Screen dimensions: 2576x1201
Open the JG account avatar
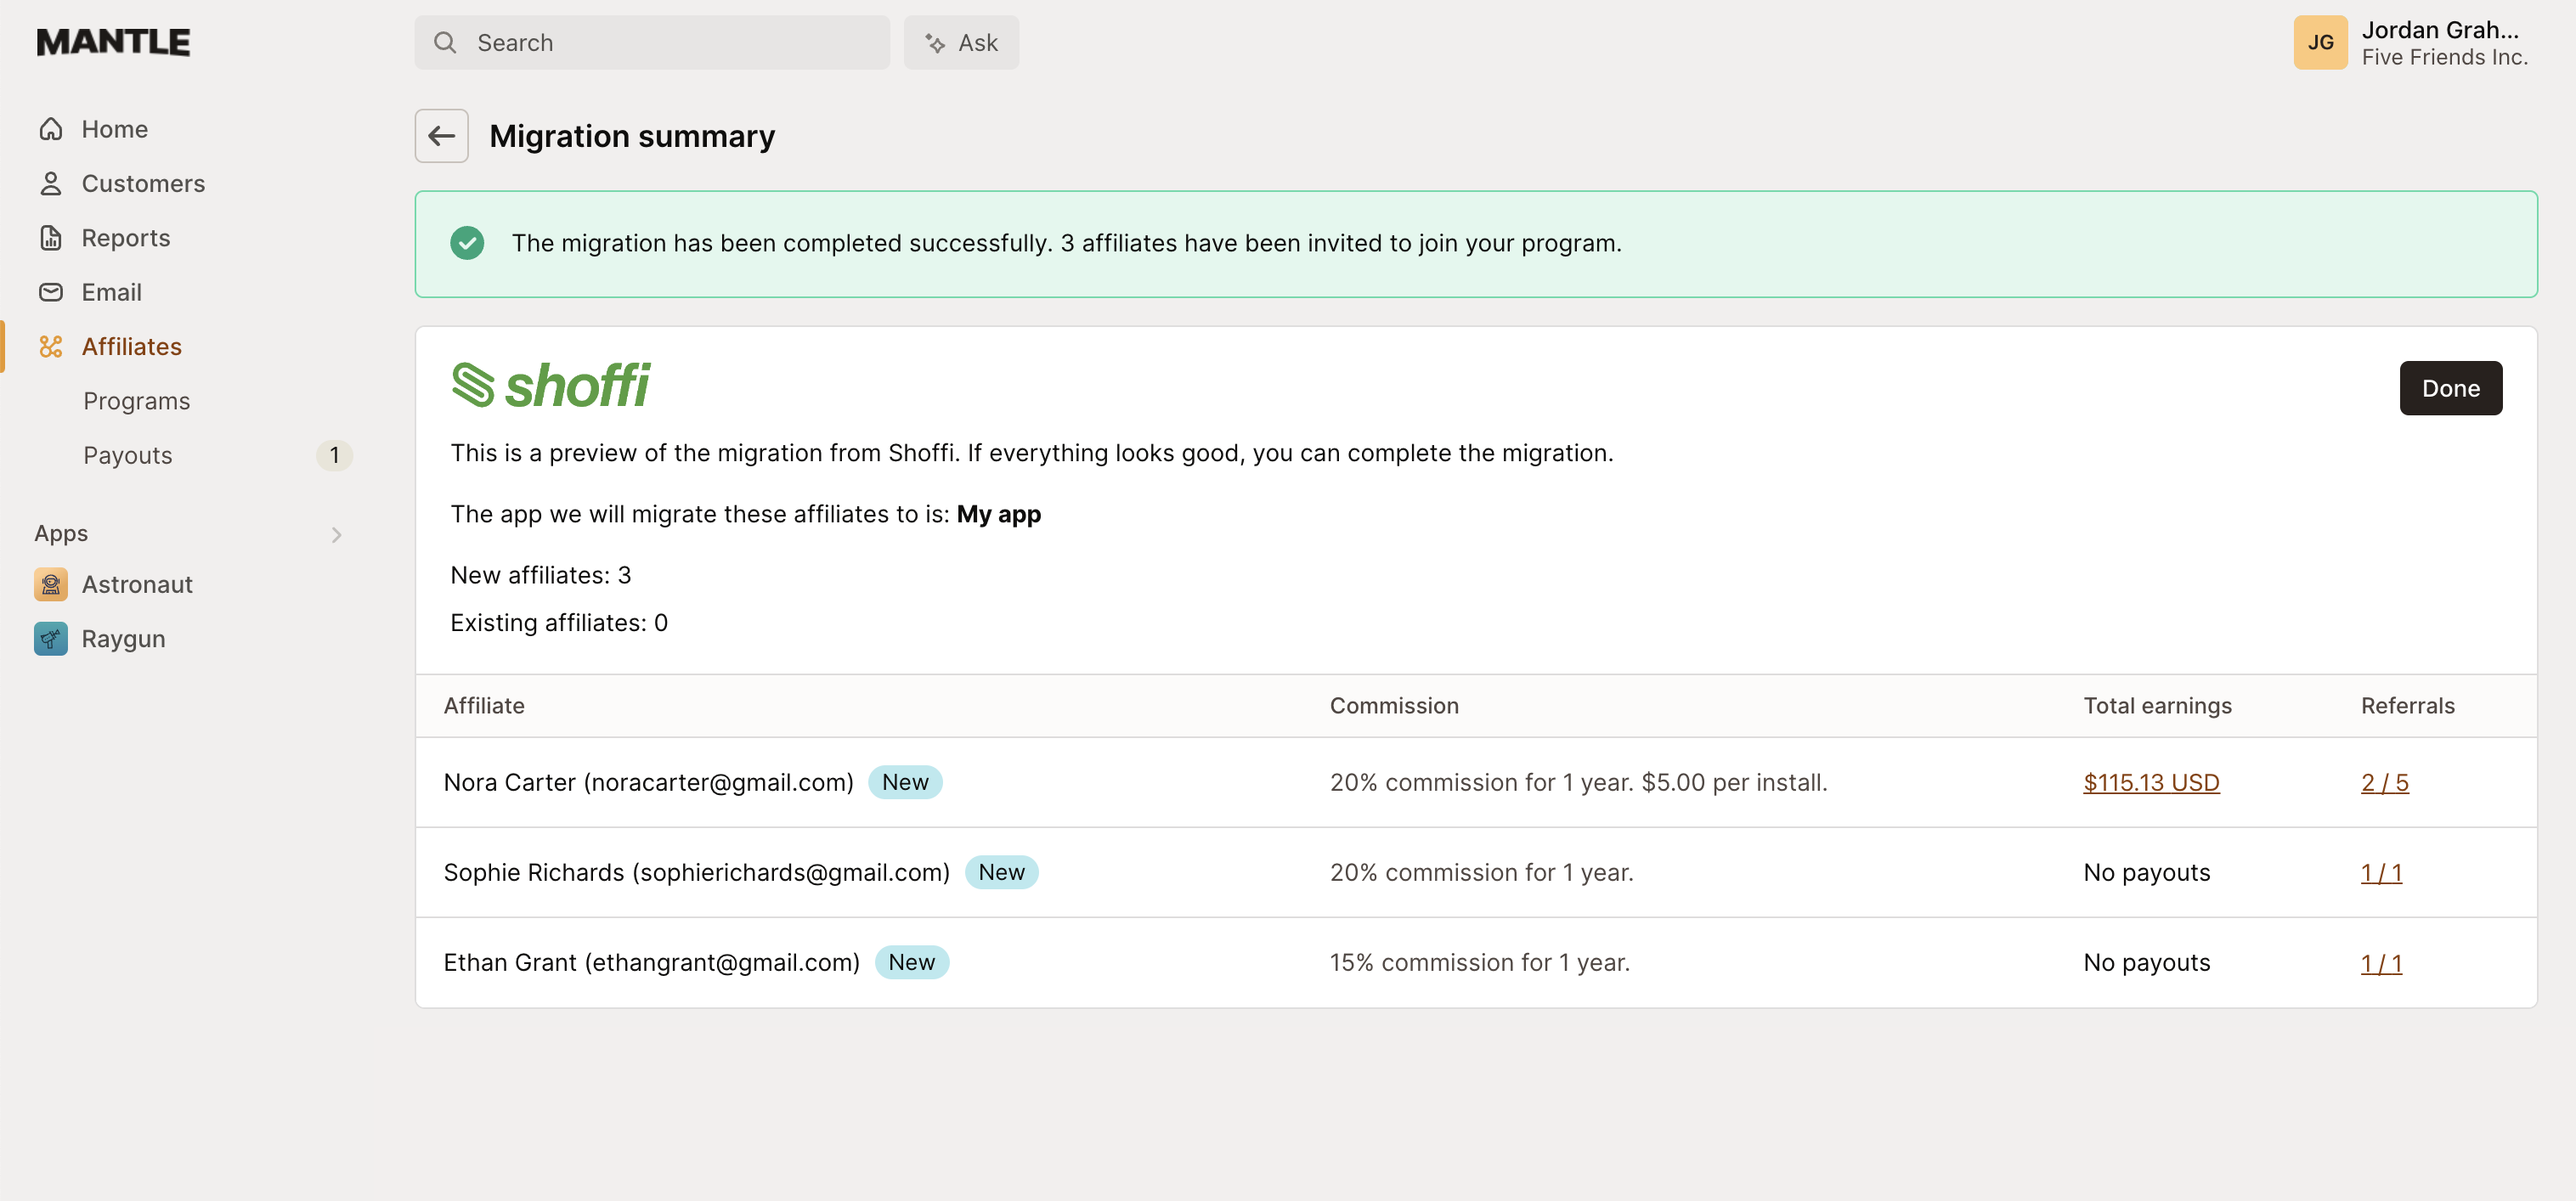click(2321, 42)
